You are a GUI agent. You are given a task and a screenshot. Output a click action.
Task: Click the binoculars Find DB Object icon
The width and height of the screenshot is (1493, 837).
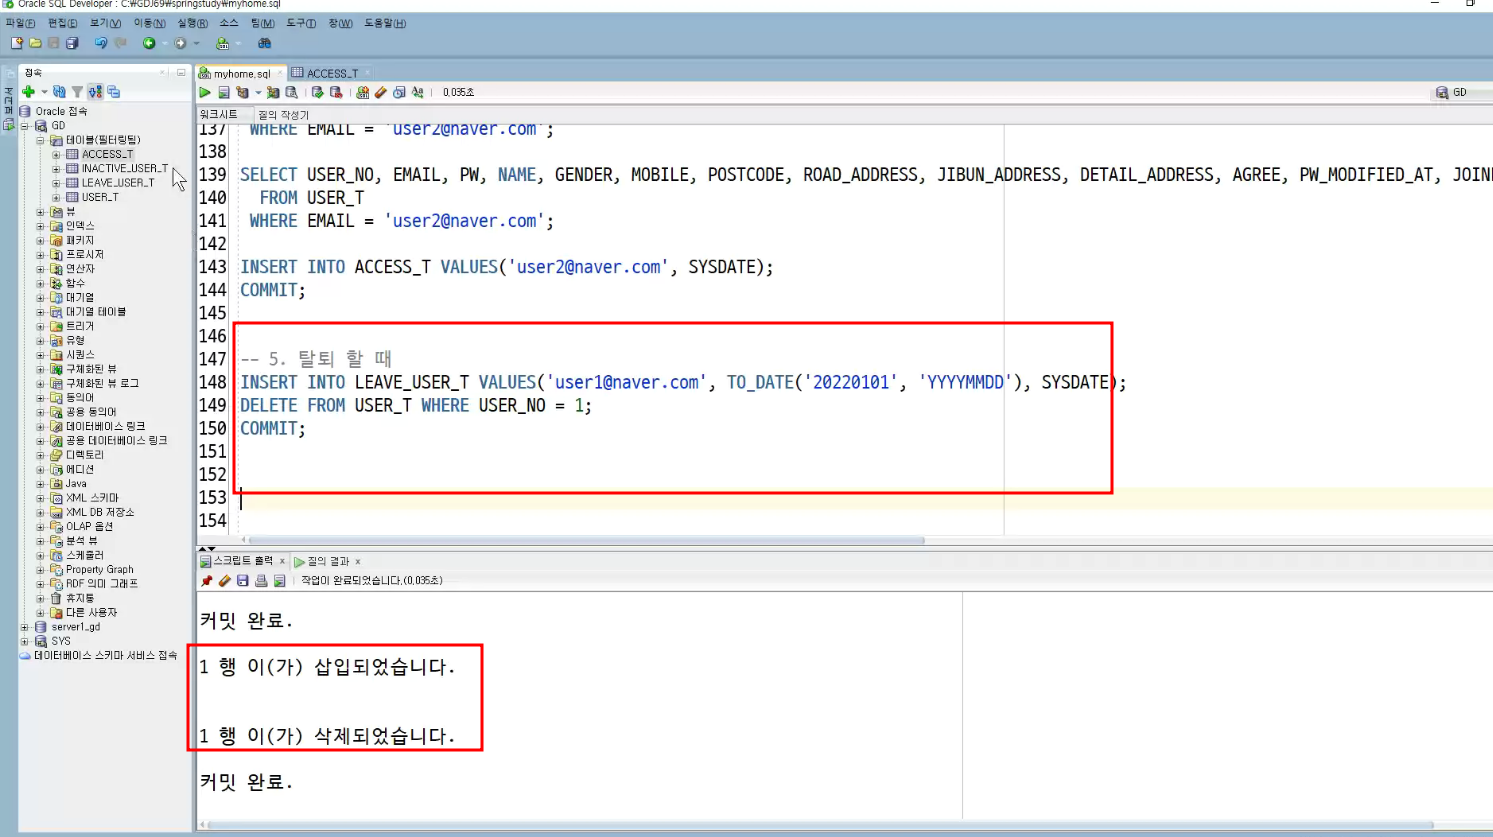(264, 43)
